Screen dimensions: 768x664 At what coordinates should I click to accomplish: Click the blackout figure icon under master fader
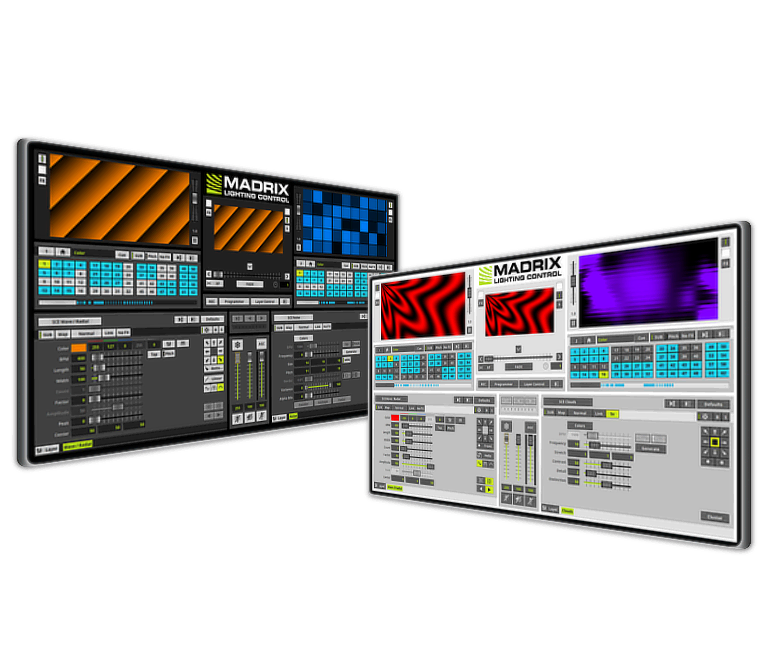[240, 419]
